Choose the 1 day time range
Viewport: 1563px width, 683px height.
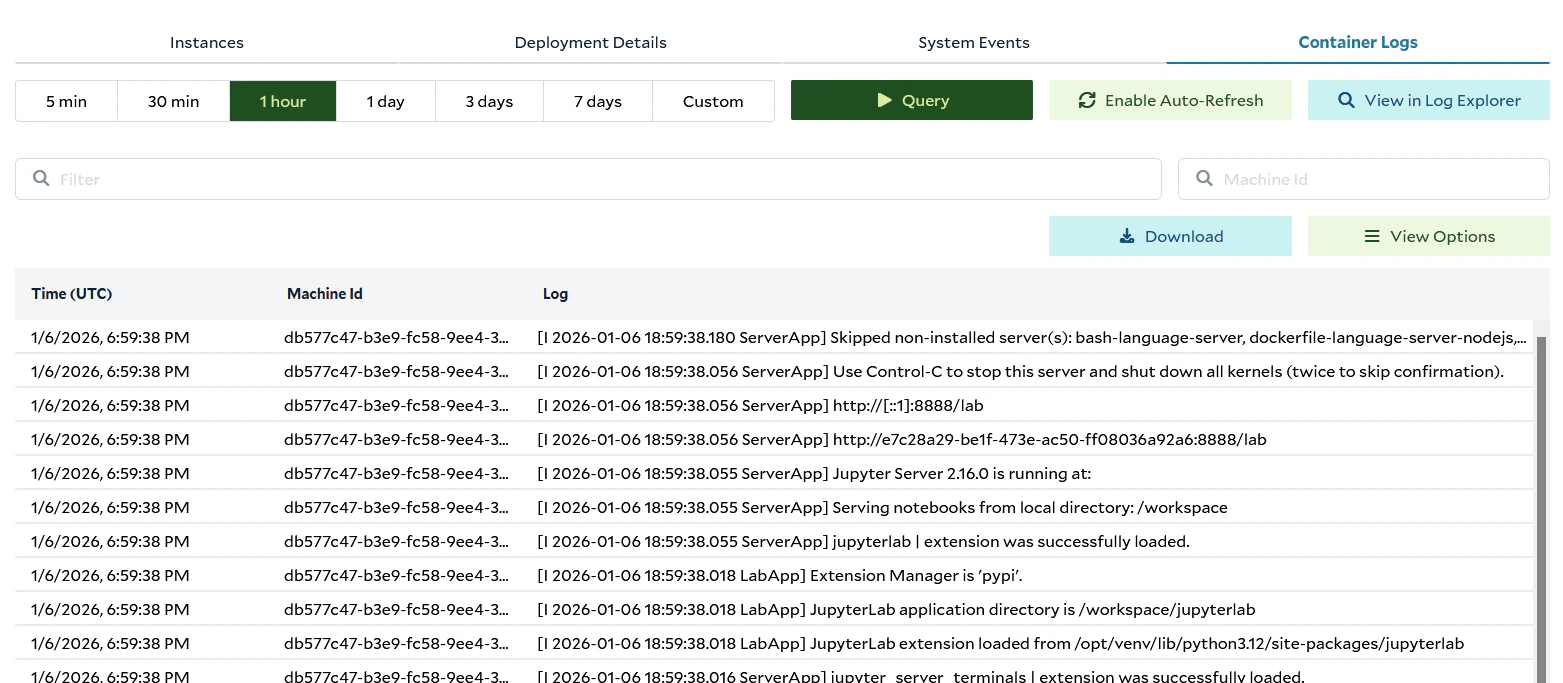click(385, 101)
